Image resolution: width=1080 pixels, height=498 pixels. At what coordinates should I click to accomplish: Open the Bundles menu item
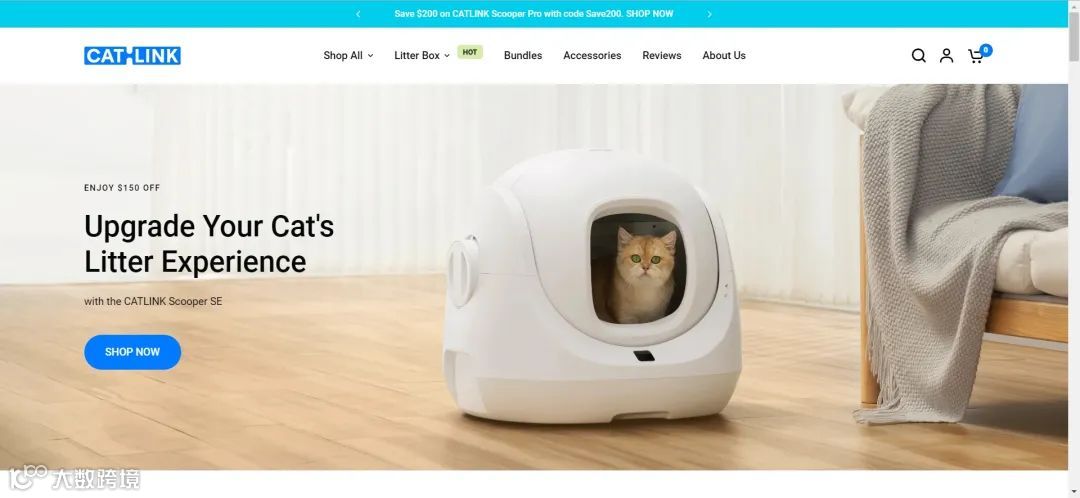(523, 56)
